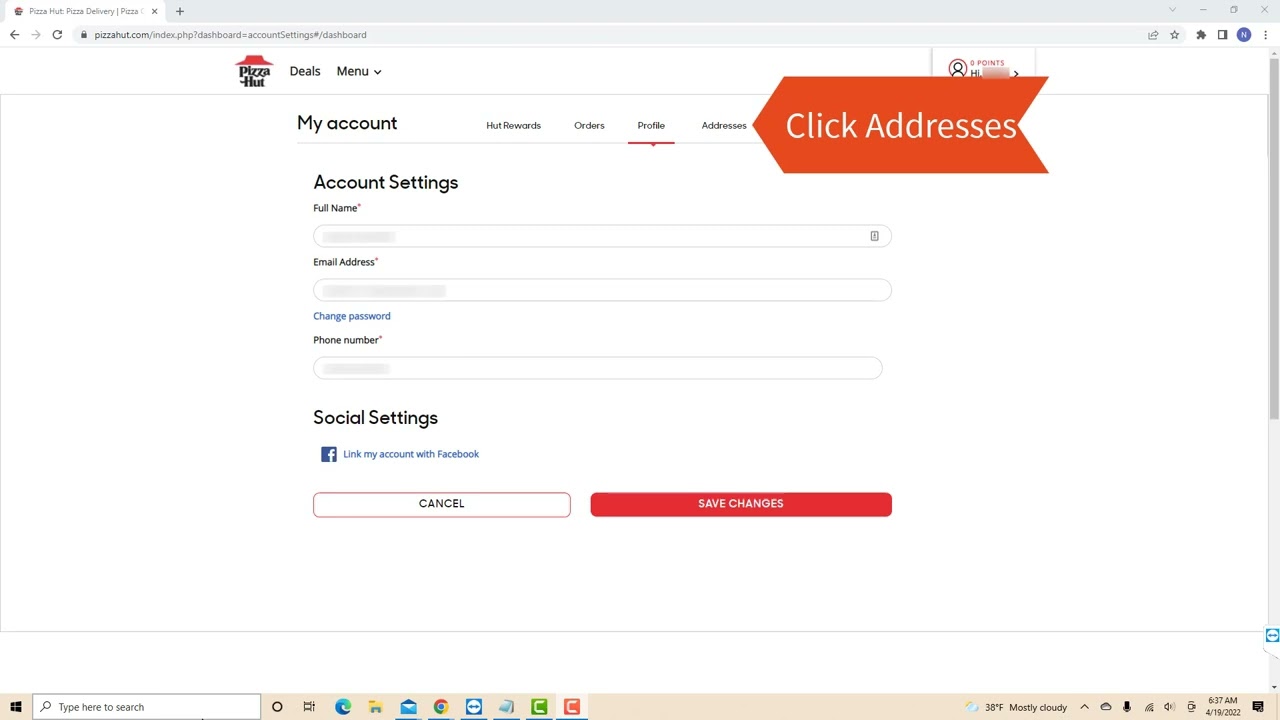Click the browser forward arrow
The width and height of the screenshot is (1280, 720).
[36, 34]
